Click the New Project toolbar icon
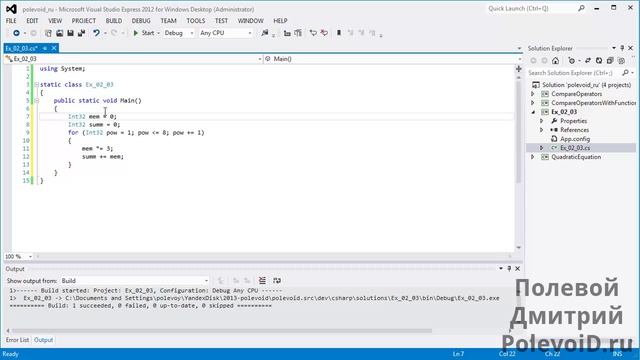 [x=48, y=33]
